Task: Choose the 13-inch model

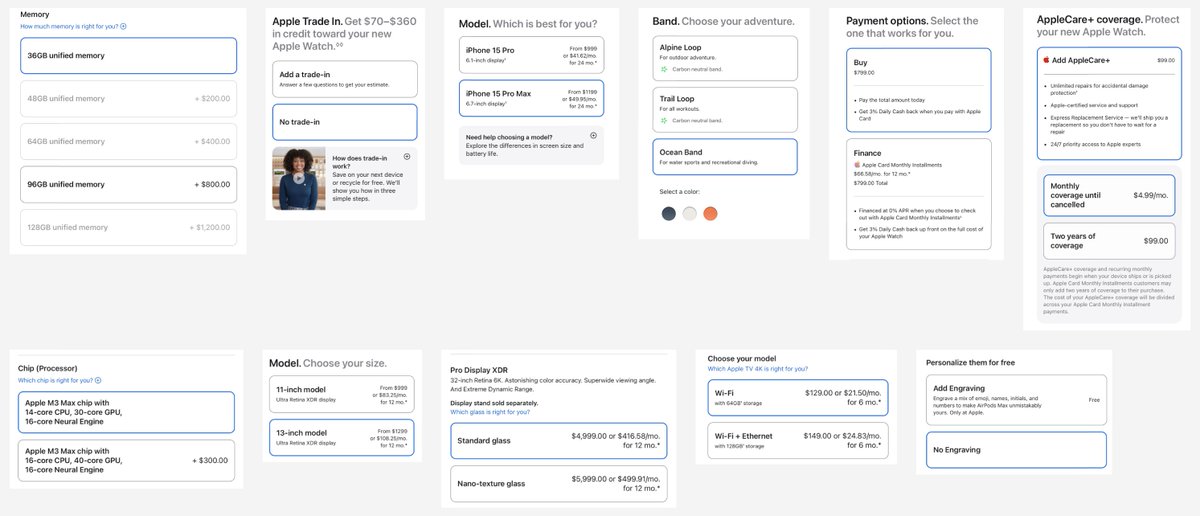Action: coord(341,437)
